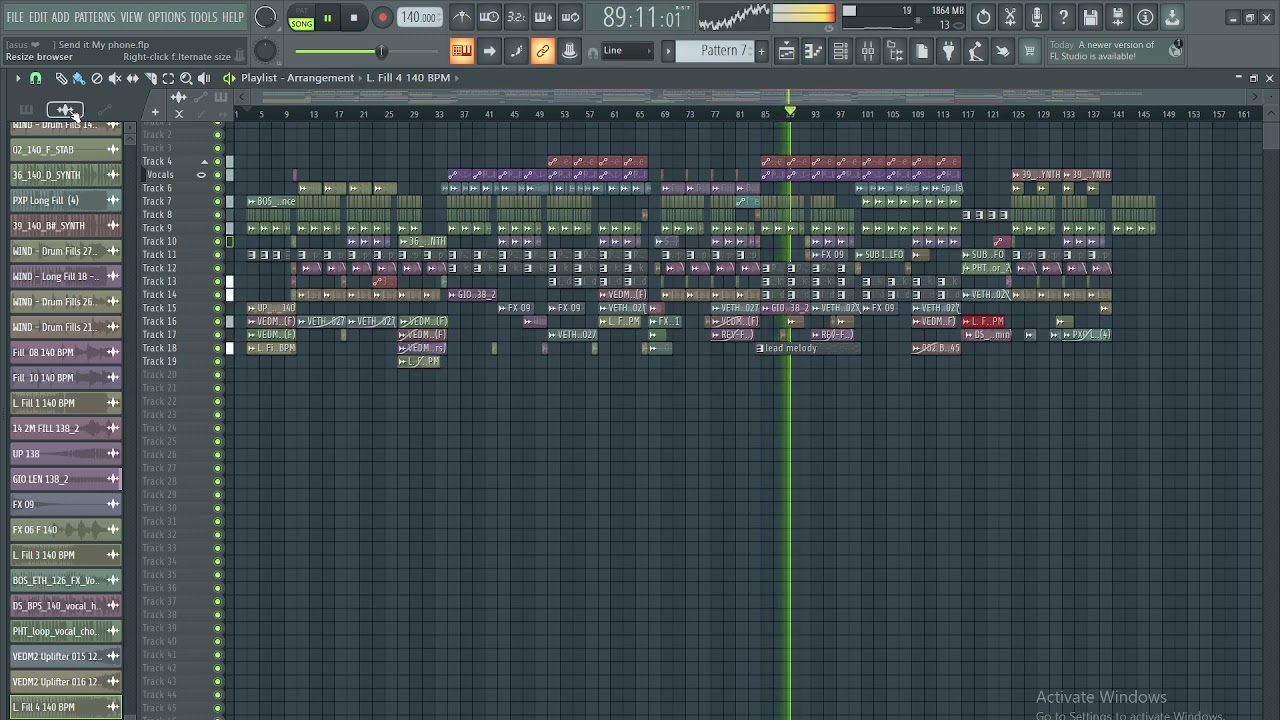
Task: Start recording with the red record button
Action: [x=382, y=18]
